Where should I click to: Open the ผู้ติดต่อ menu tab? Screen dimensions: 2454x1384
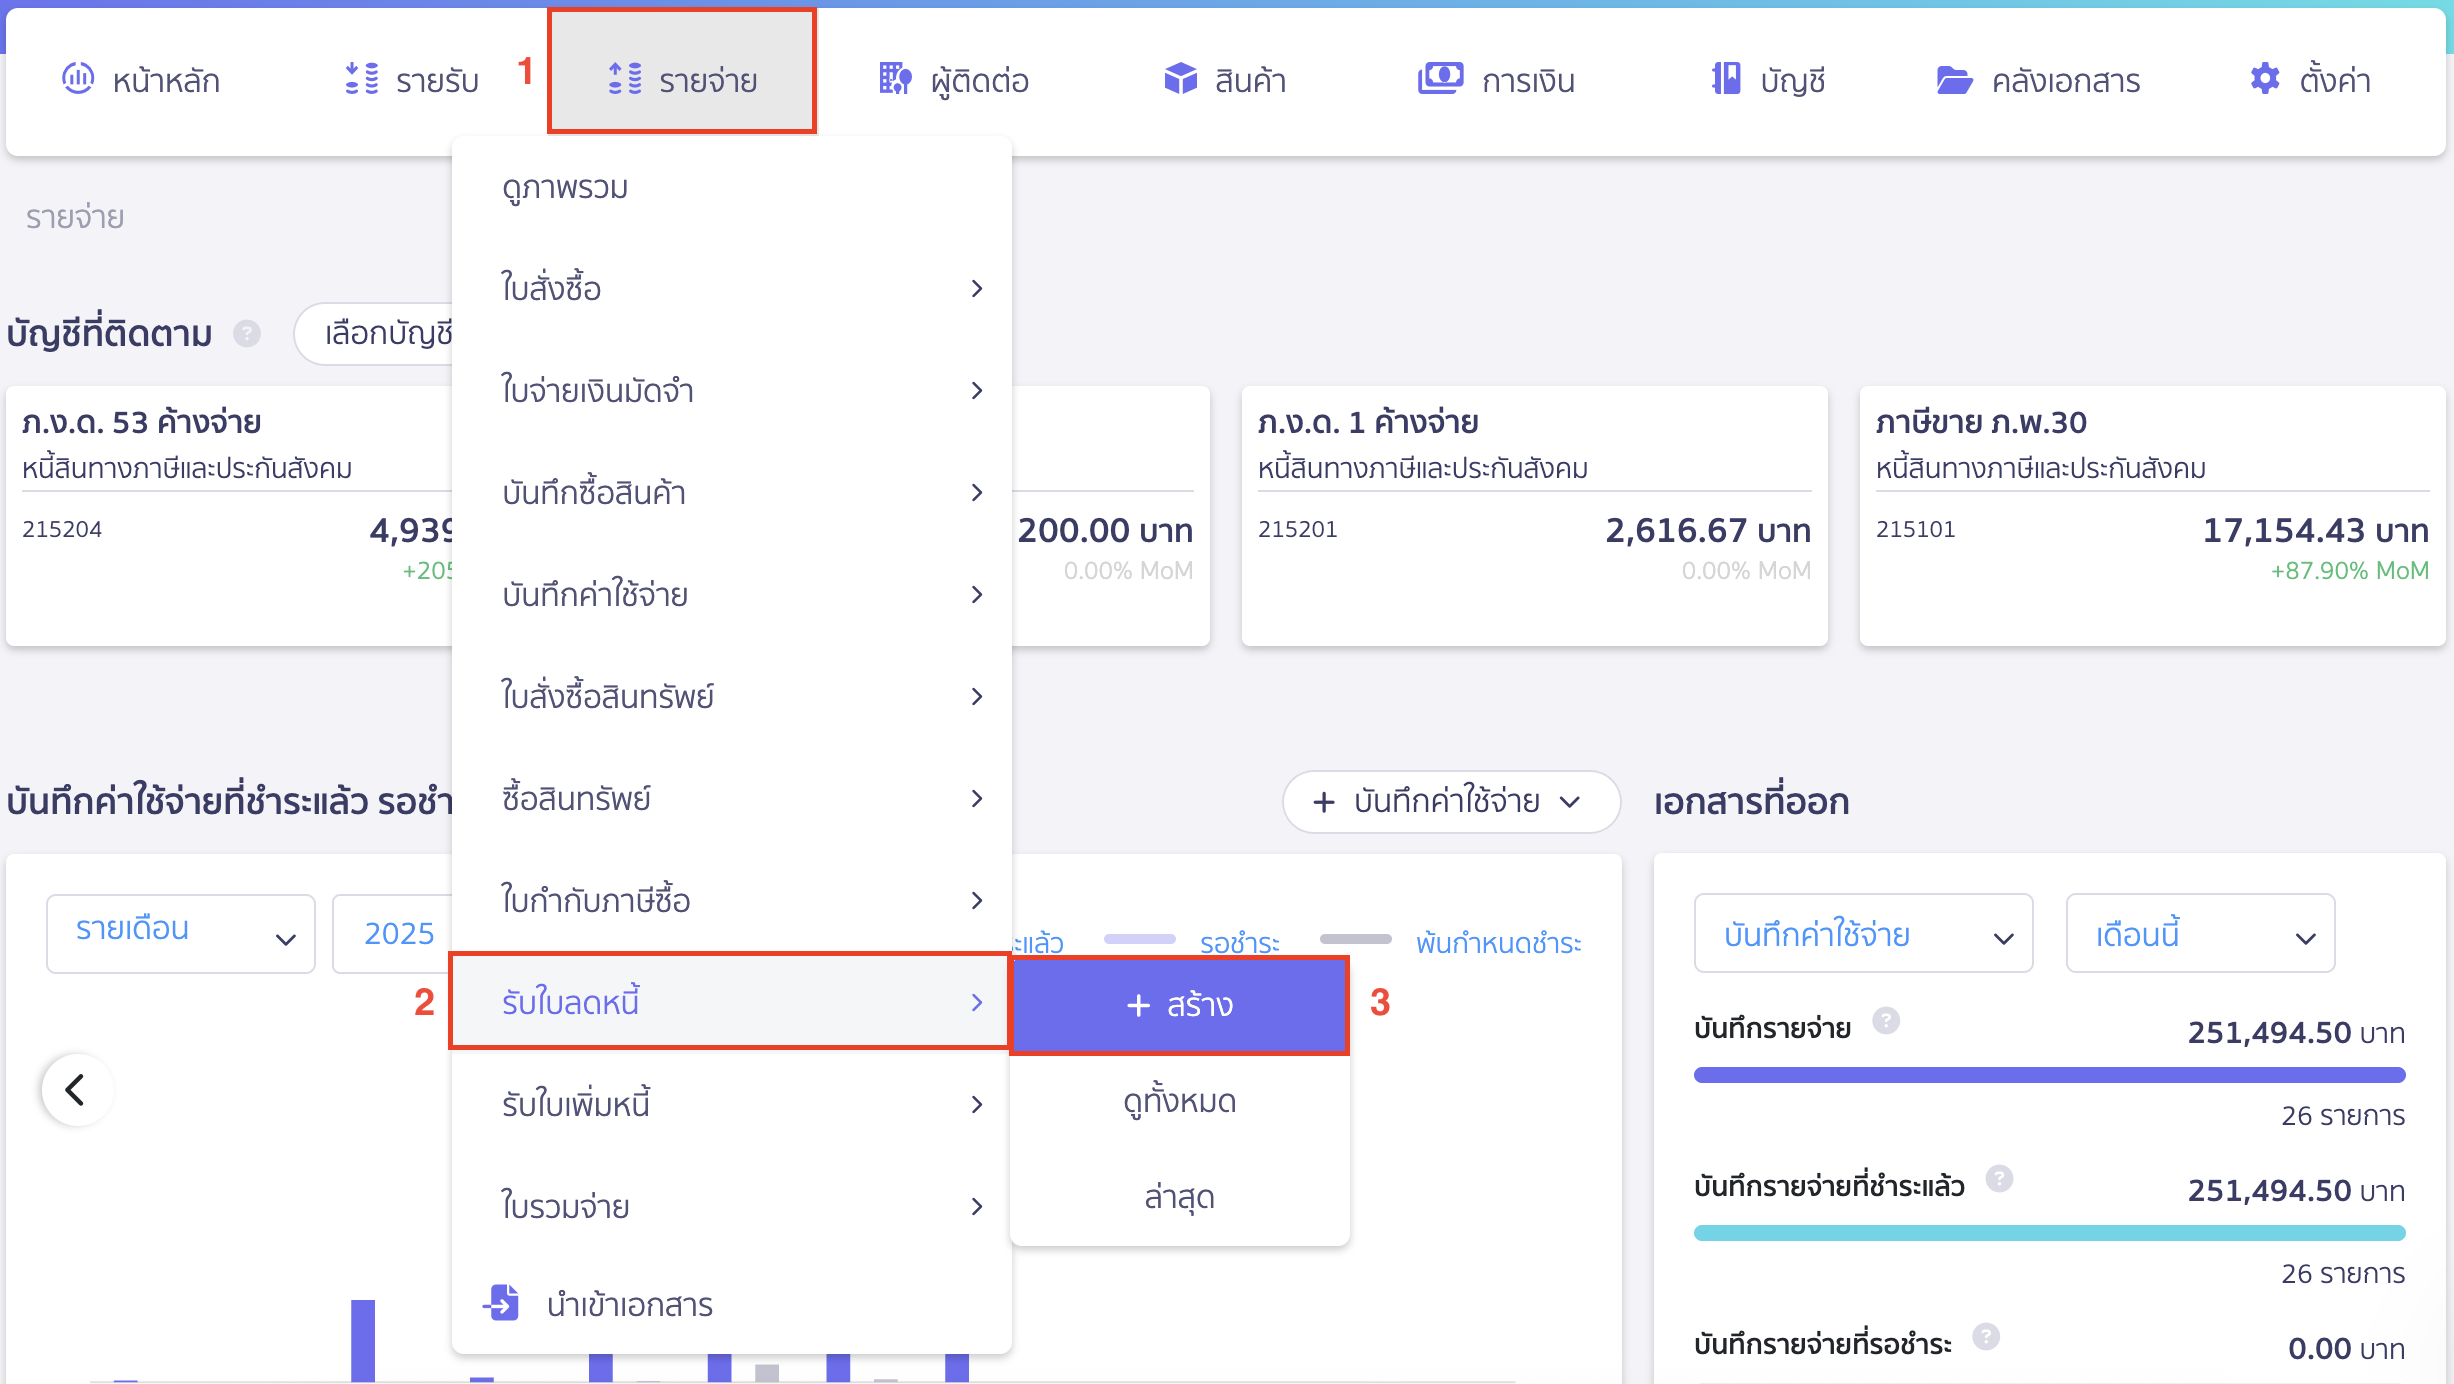point(954,80)
